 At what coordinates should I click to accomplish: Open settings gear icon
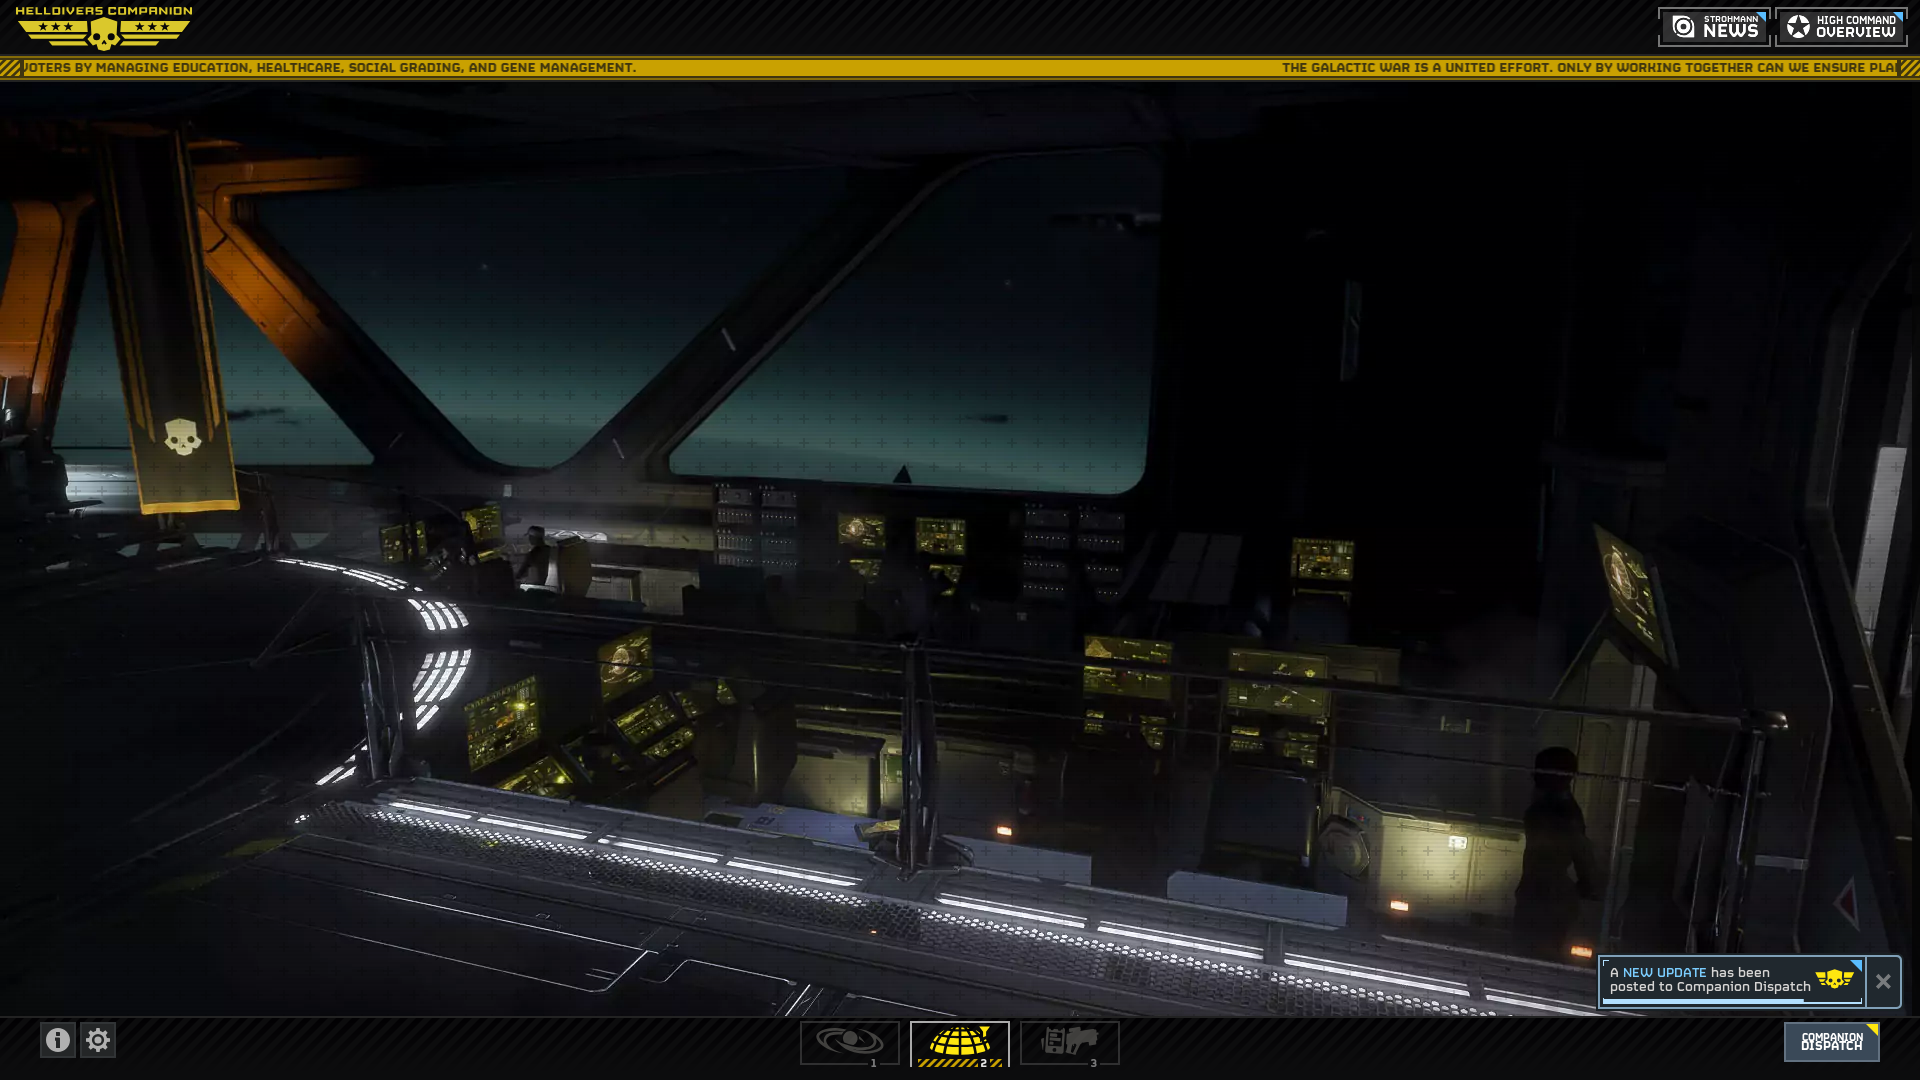pyautogui.click(x=98, y=1040)
